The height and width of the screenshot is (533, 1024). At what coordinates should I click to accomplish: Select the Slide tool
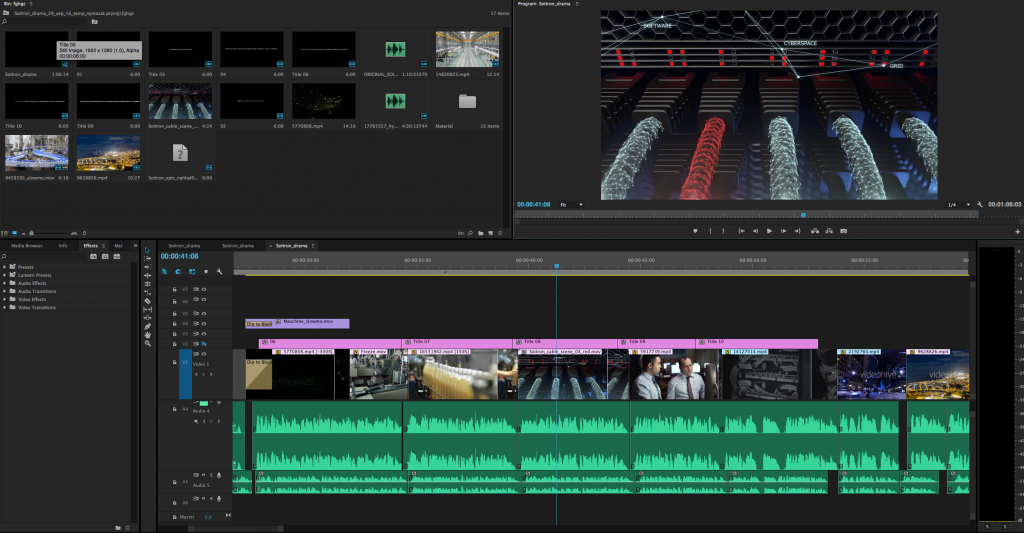[148, 318]
